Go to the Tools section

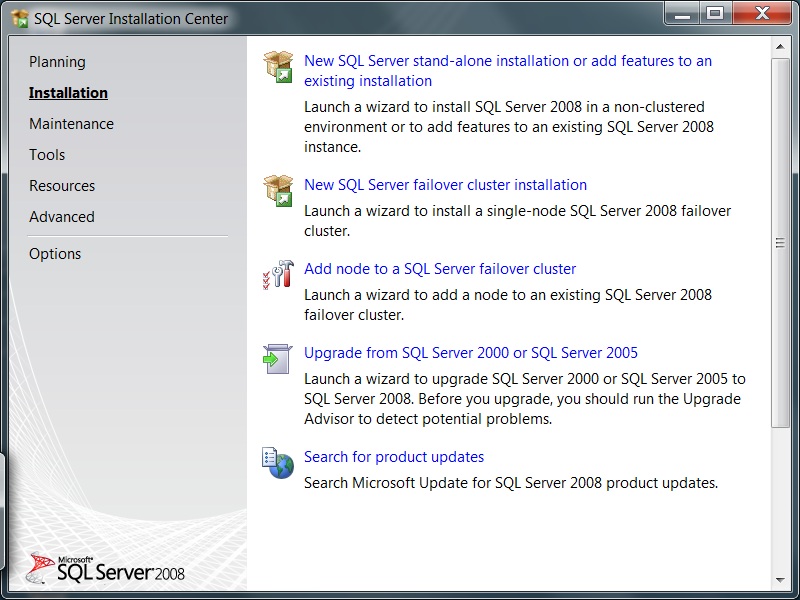point(47,155)
